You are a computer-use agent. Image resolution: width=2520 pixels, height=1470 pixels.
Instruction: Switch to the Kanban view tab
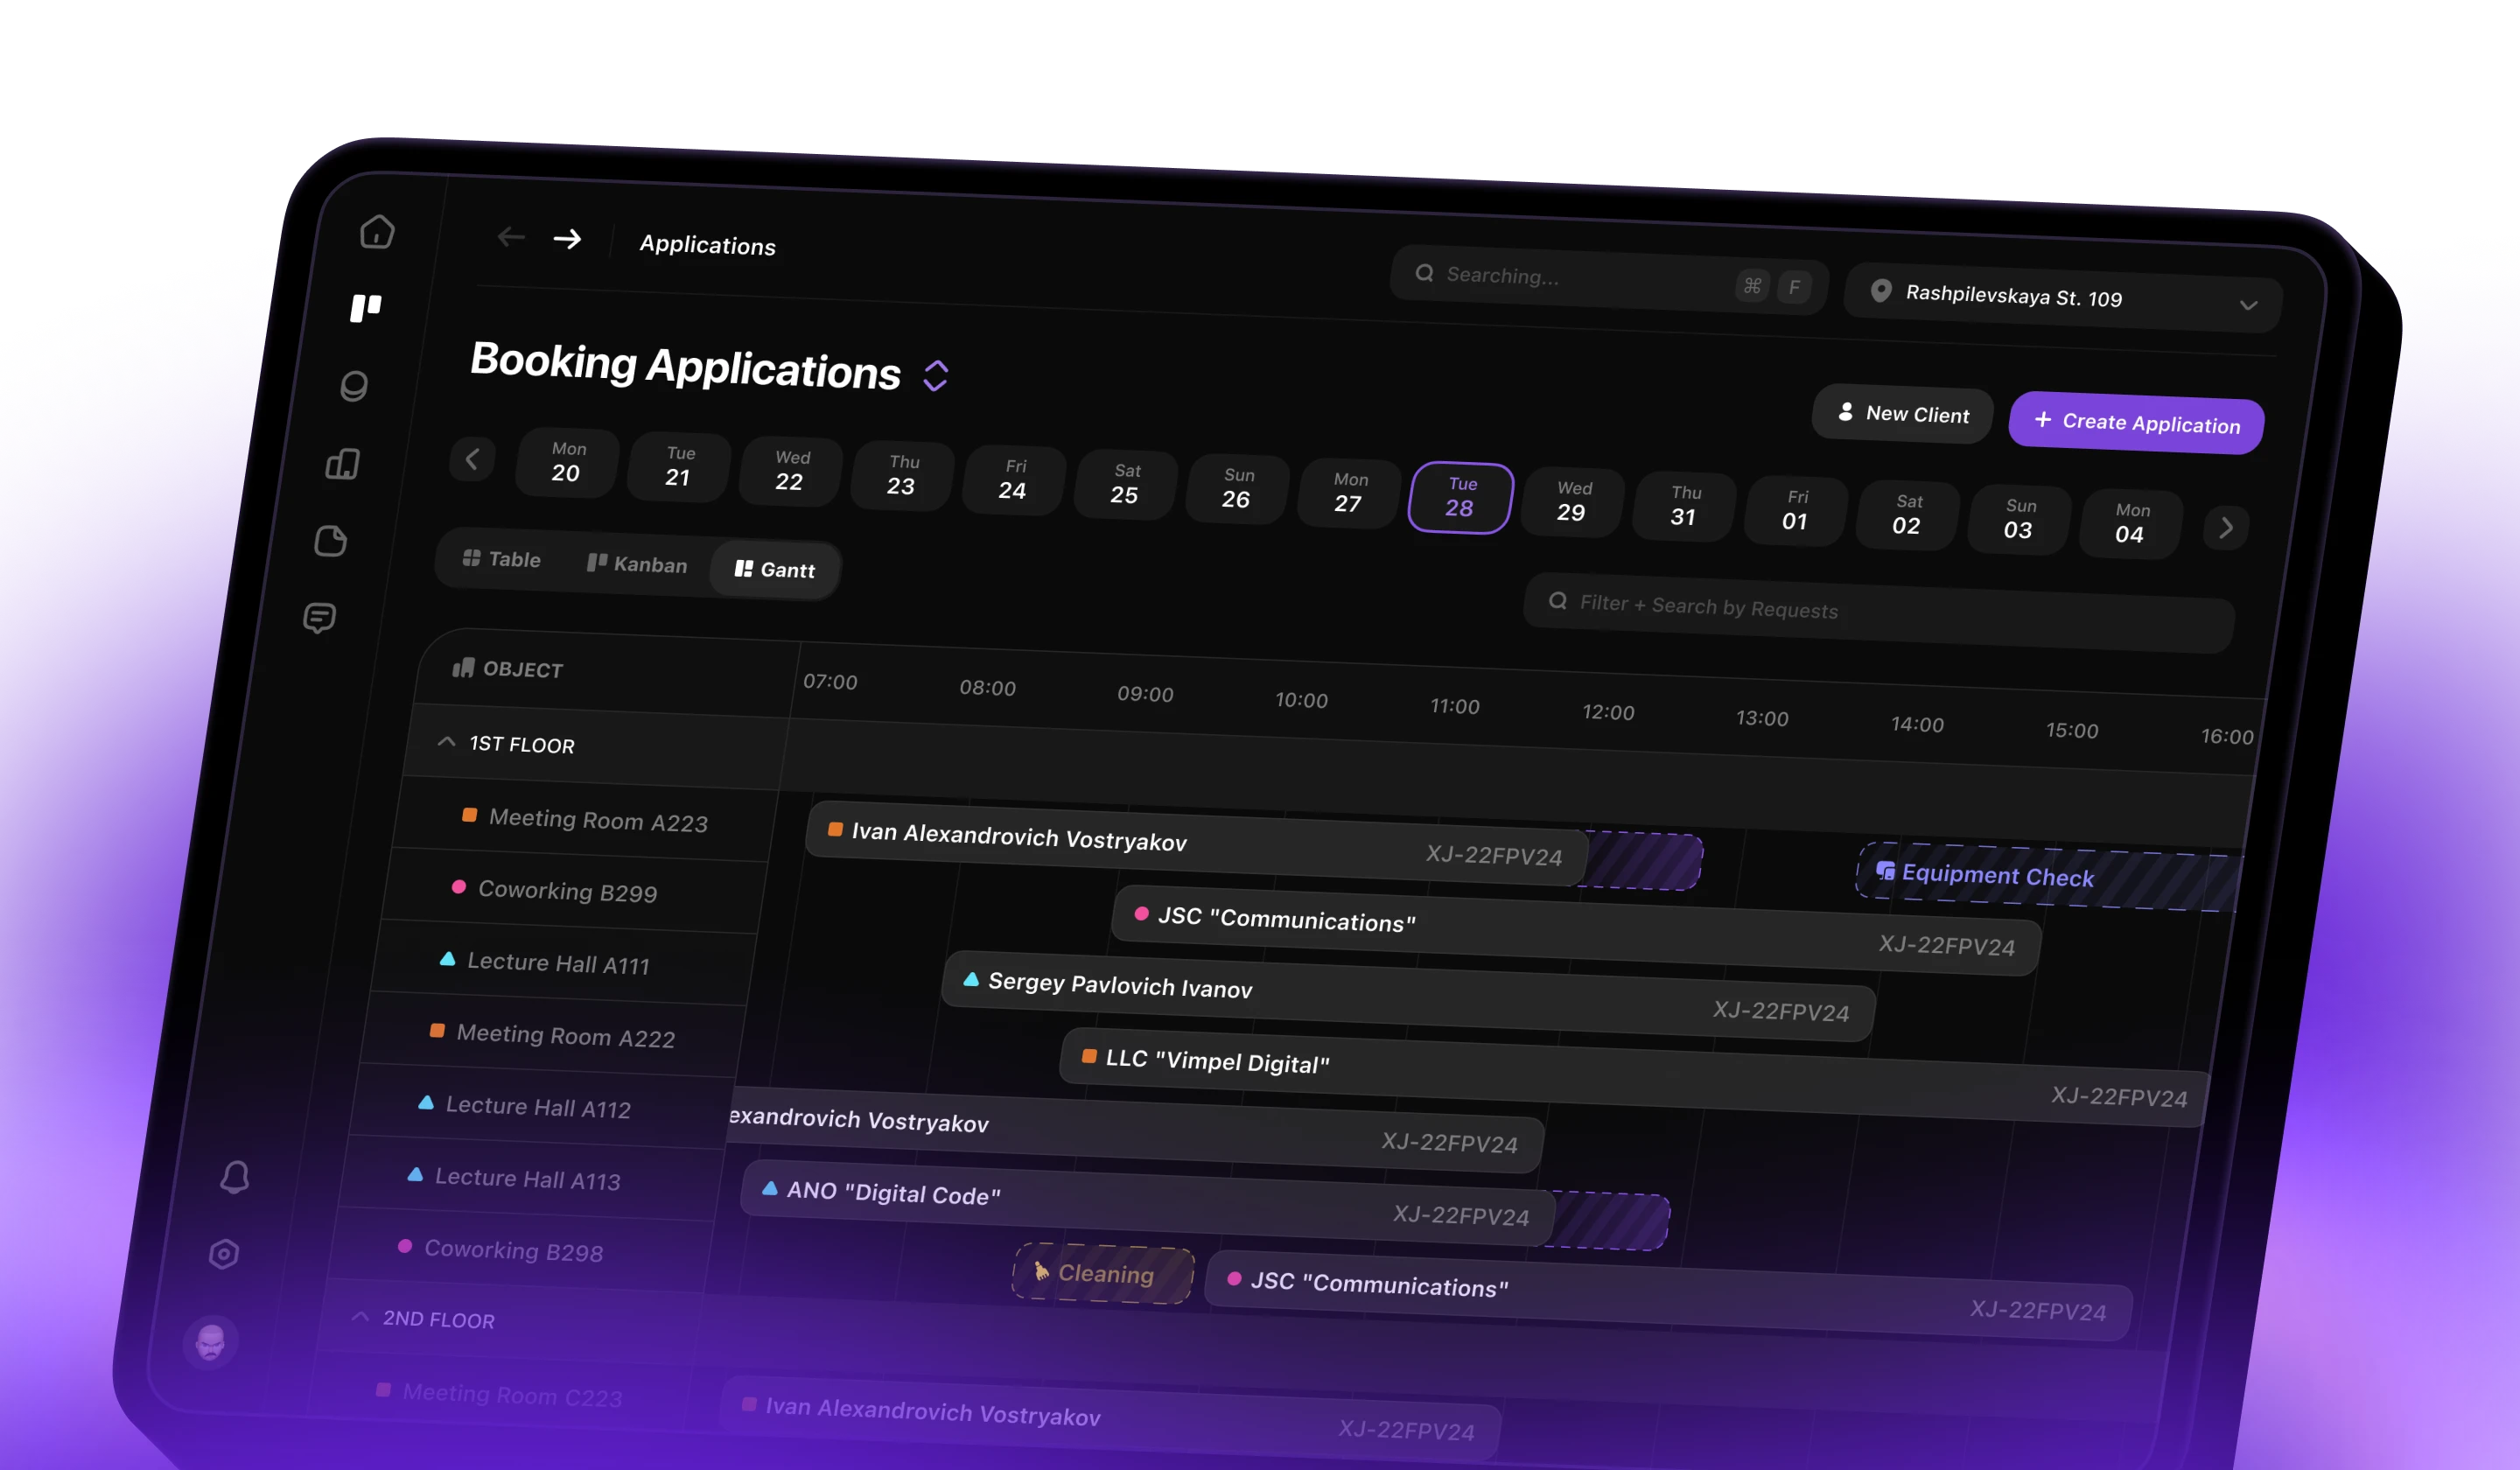pos(637,564)
